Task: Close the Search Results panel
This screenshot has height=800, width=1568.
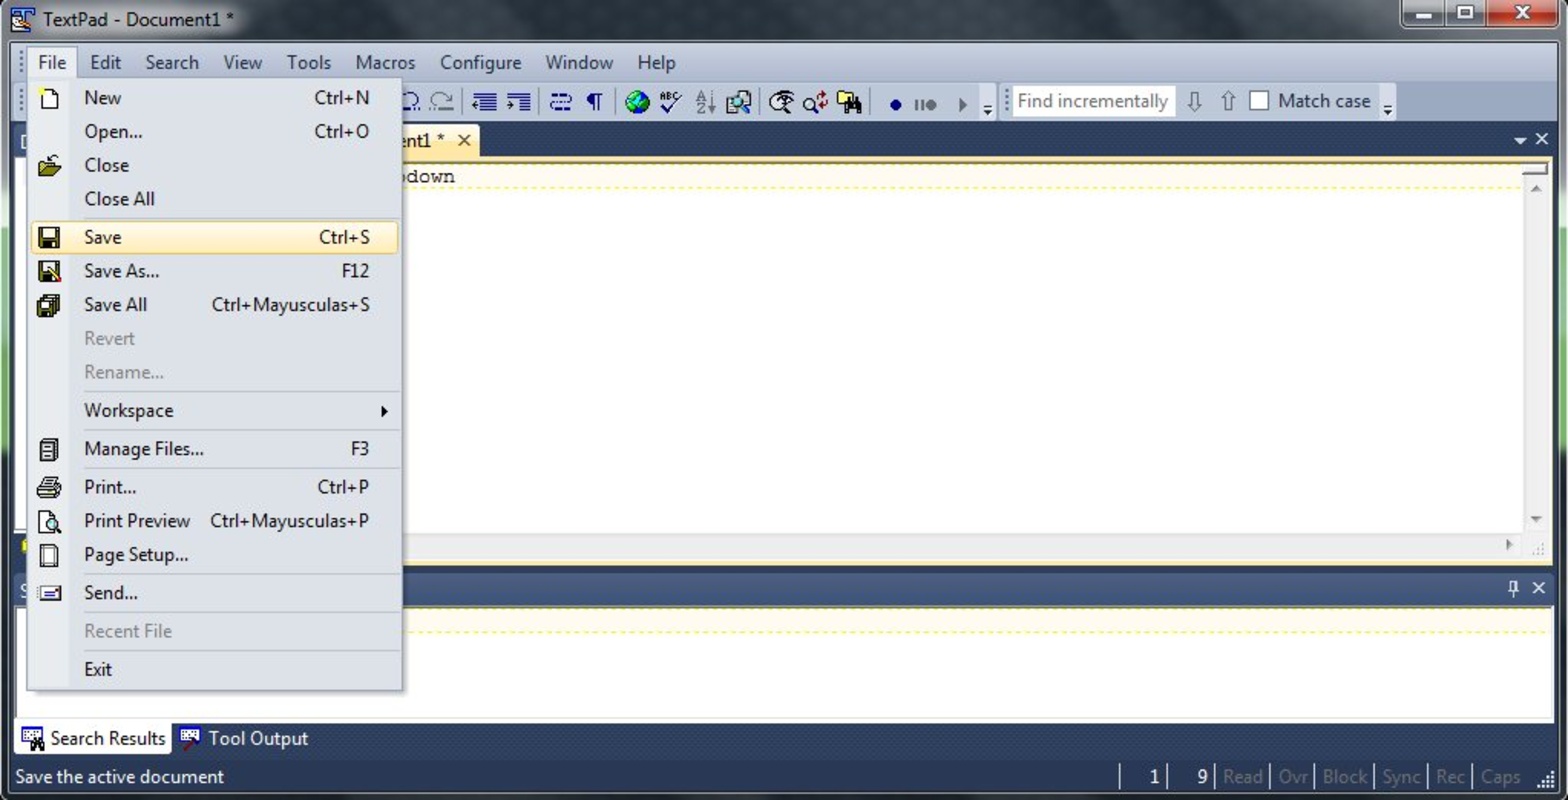Action: click(1539, 588)
